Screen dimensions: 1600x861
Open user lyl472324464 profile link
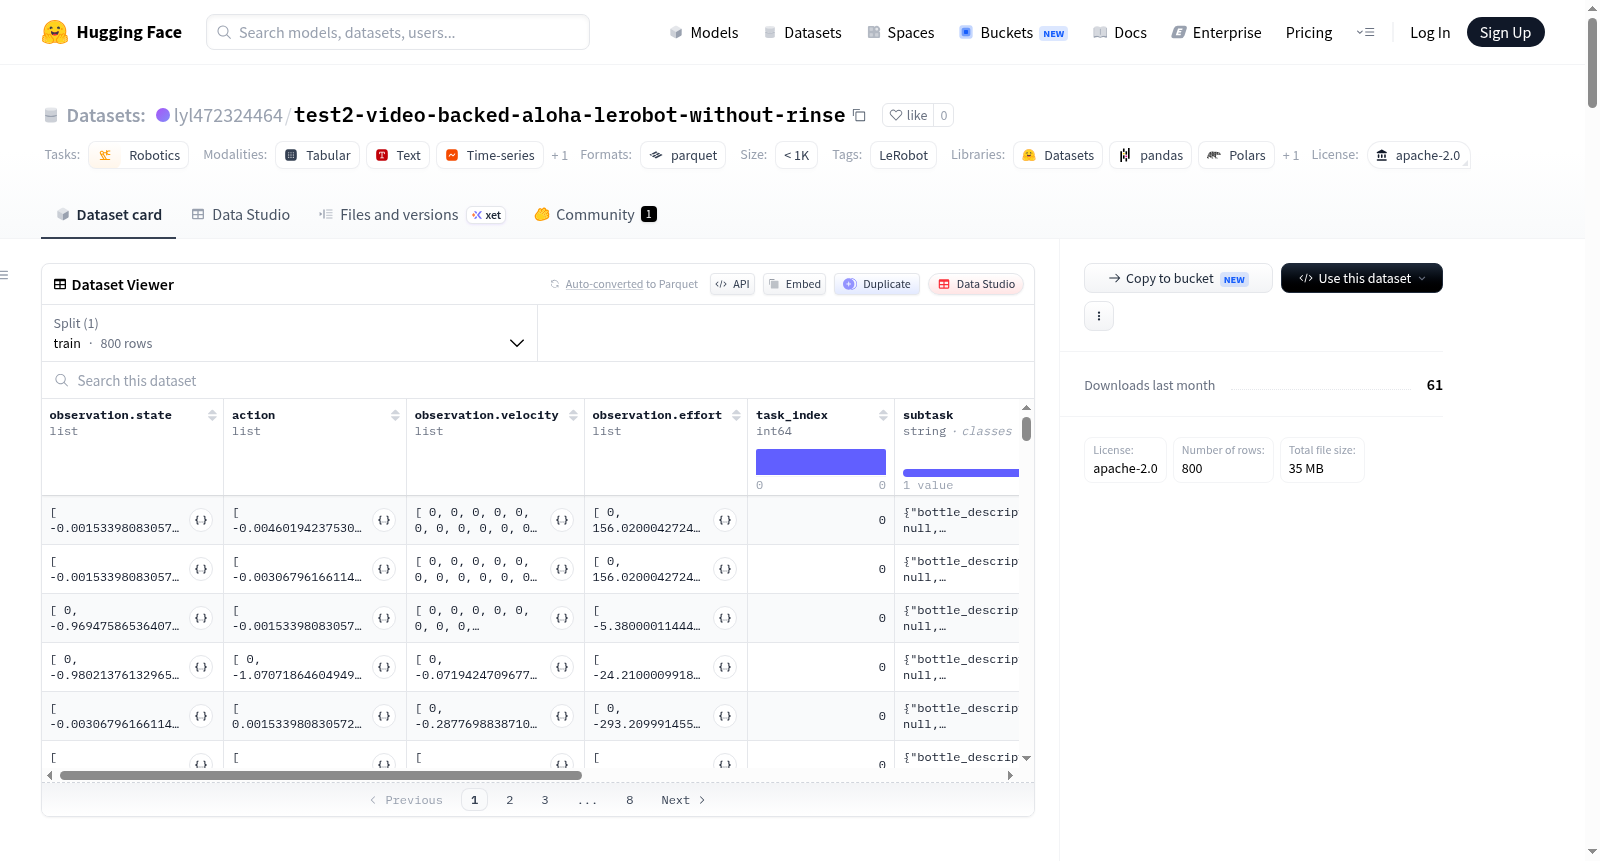[x=228, y=115]
